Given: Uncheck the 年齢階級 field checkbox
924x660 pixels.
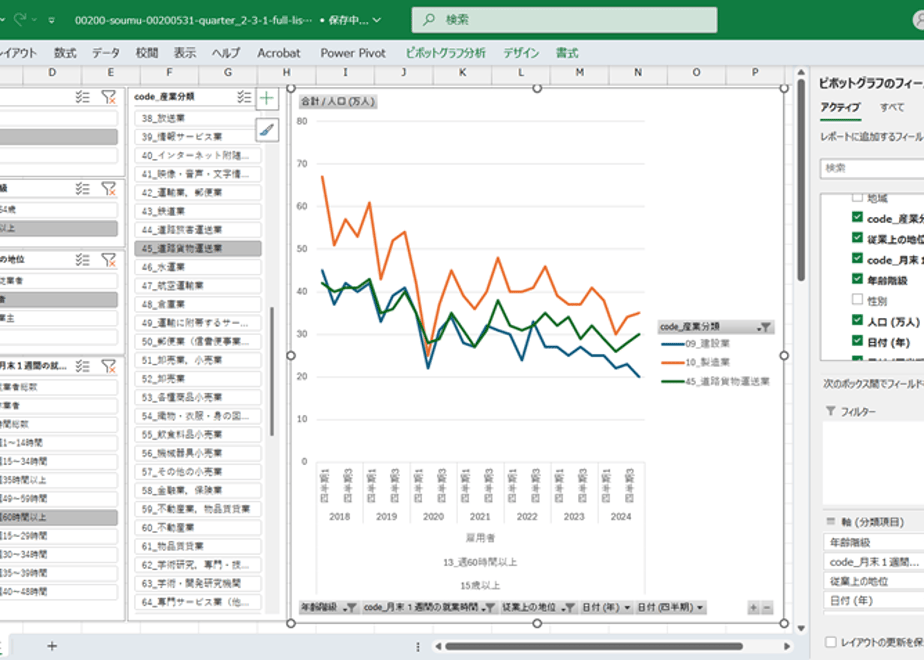Looking at the screenshot, I should pyautogui.click(x=857, y=279).
